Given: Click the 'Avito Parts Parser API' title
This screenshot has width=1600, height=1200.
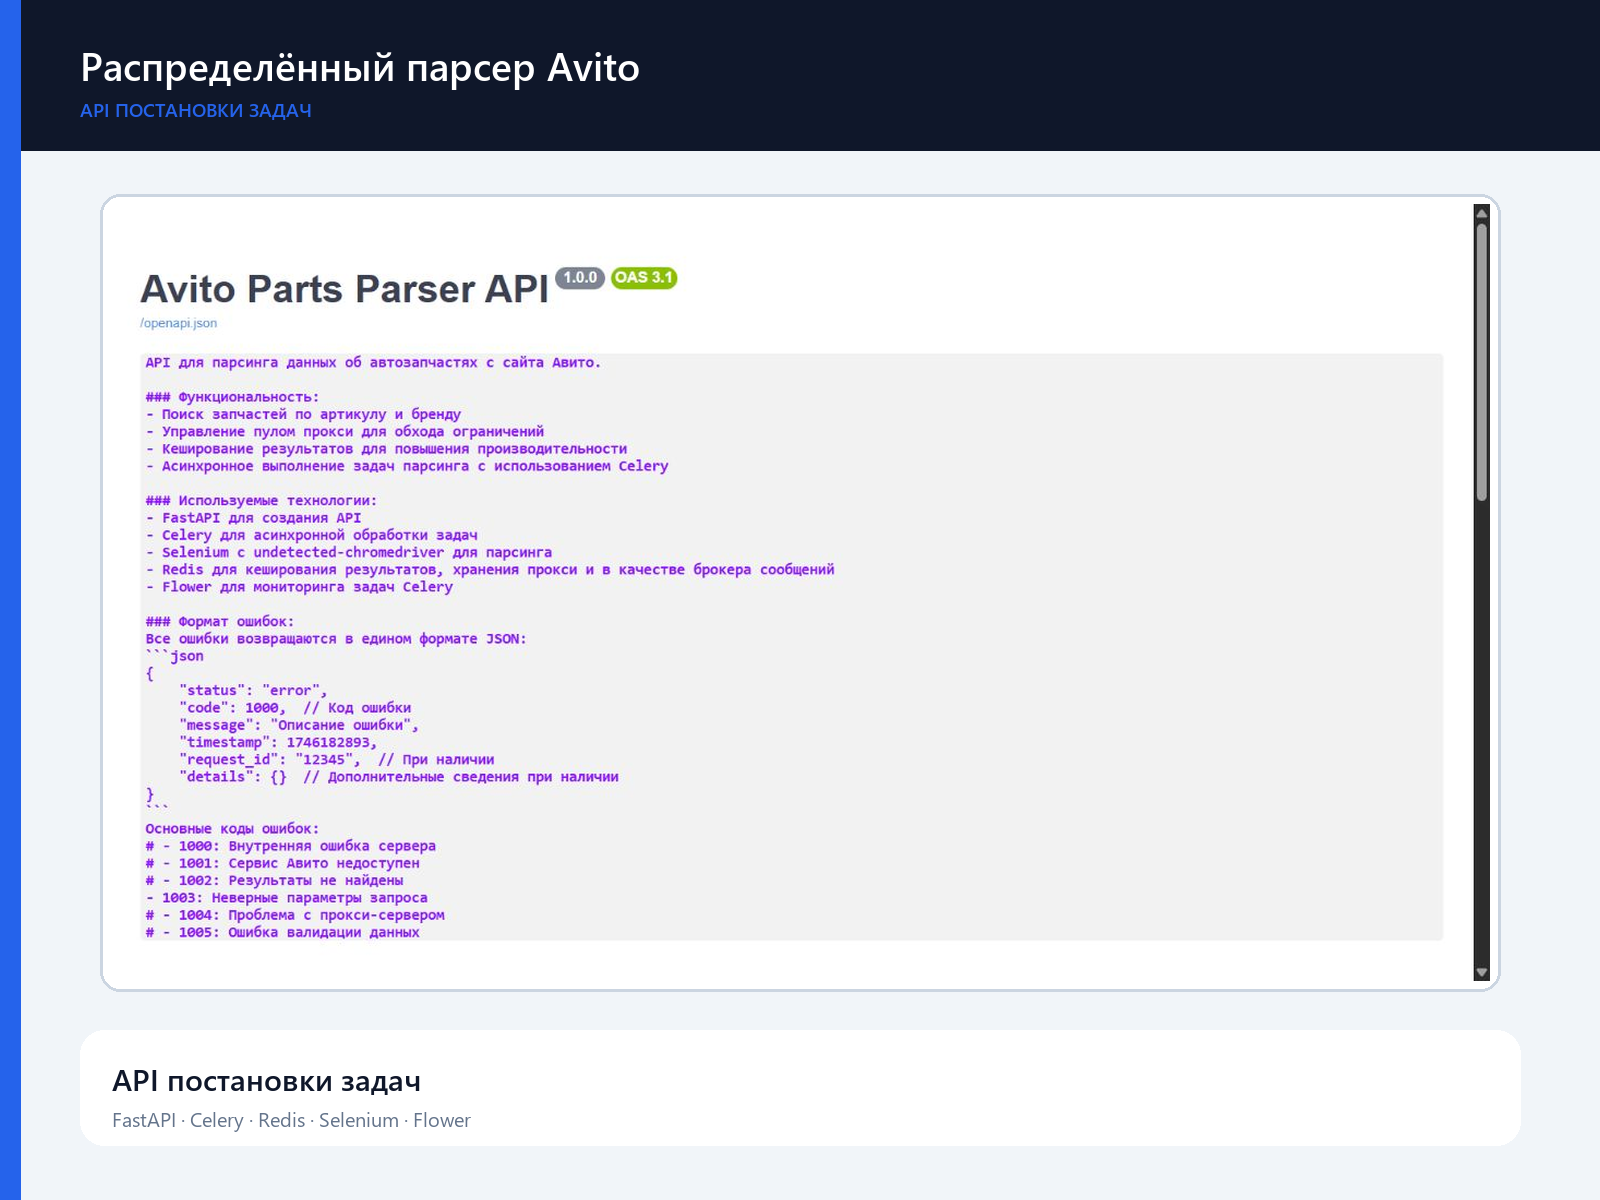Looking at the screenshot, I should pyautogui.click(x=345, y=289).
